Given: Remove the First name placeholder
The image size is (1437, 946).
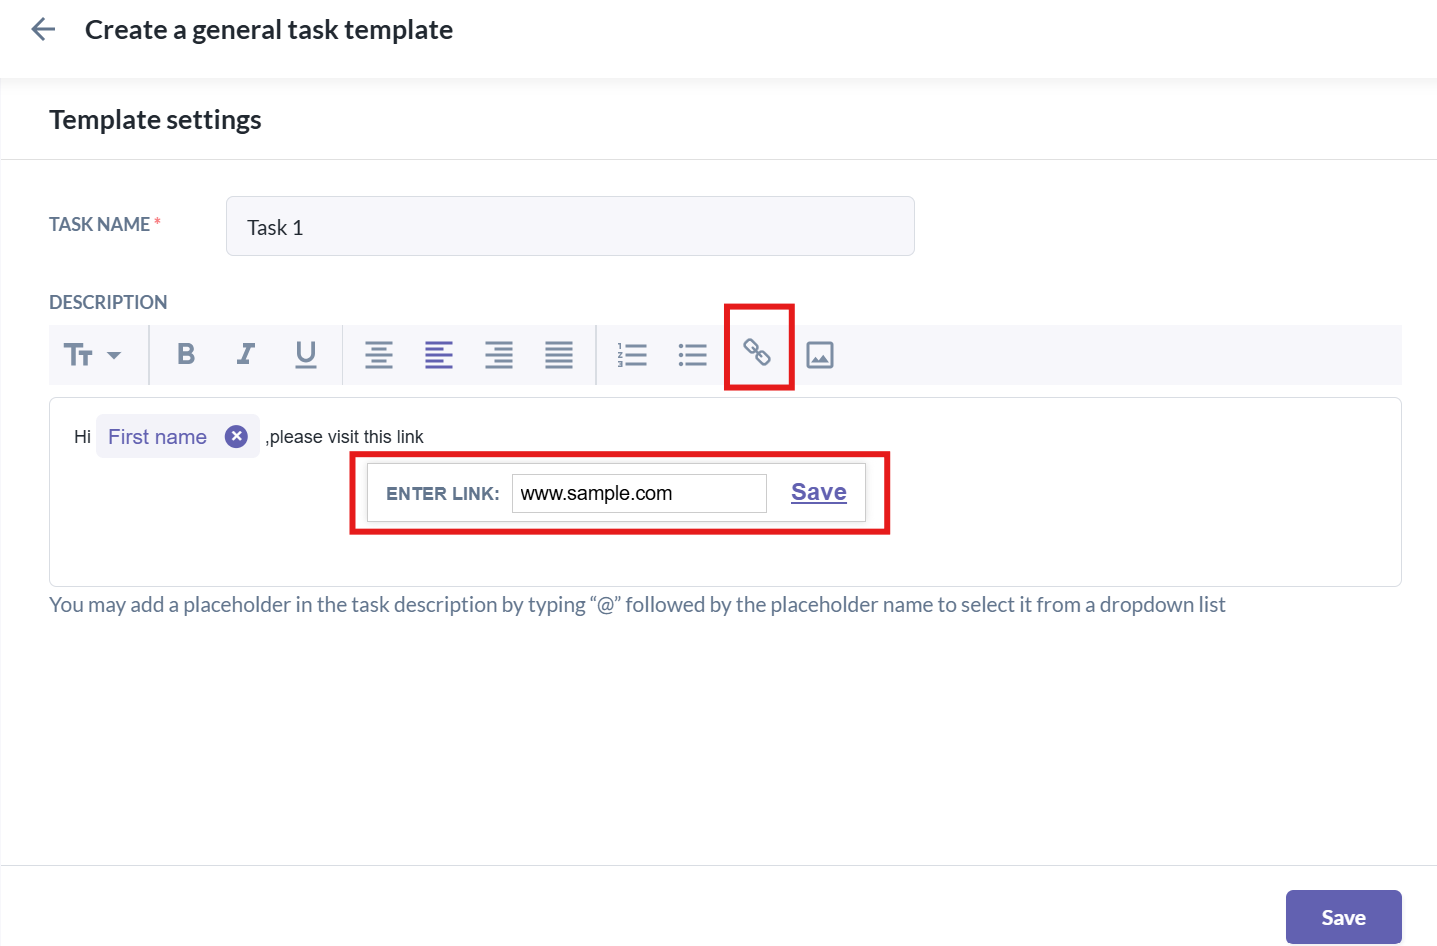Looking at the screenshot, I should (236, 436).
